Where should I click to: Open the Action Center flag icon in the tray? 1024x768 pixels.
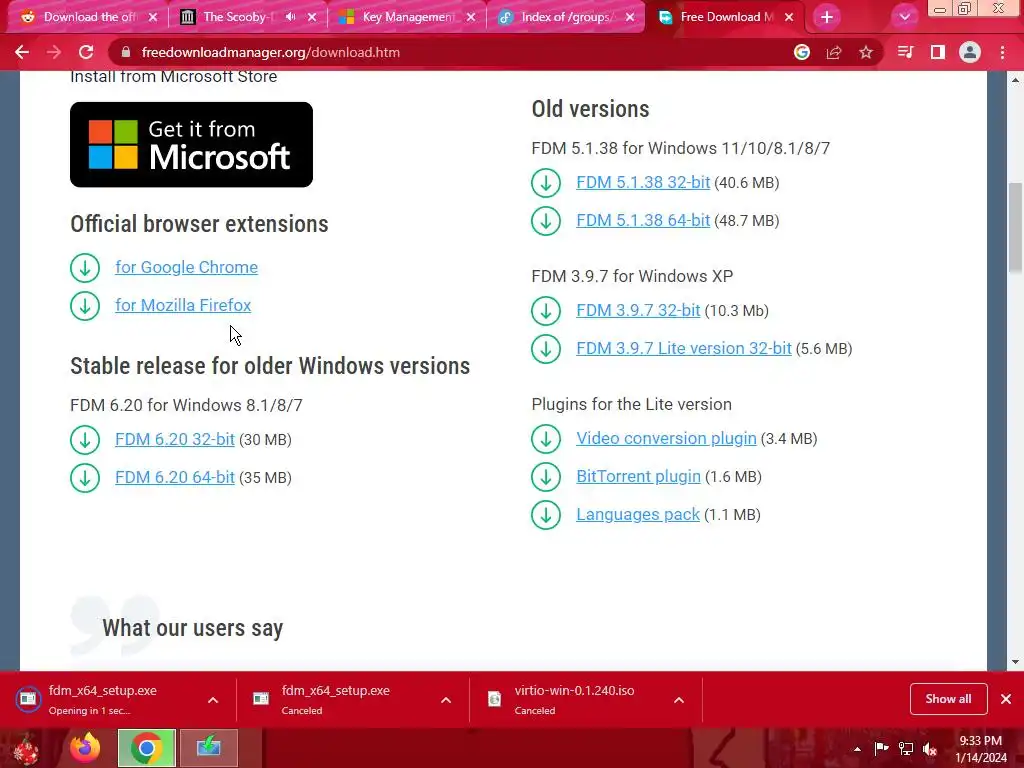tap(881, 749)
